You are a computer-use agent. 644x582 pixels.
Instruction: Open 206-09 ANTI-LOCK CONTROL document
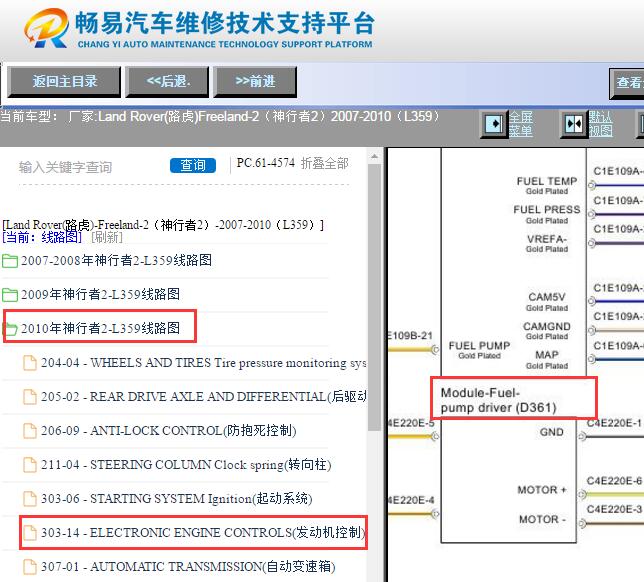168,430
